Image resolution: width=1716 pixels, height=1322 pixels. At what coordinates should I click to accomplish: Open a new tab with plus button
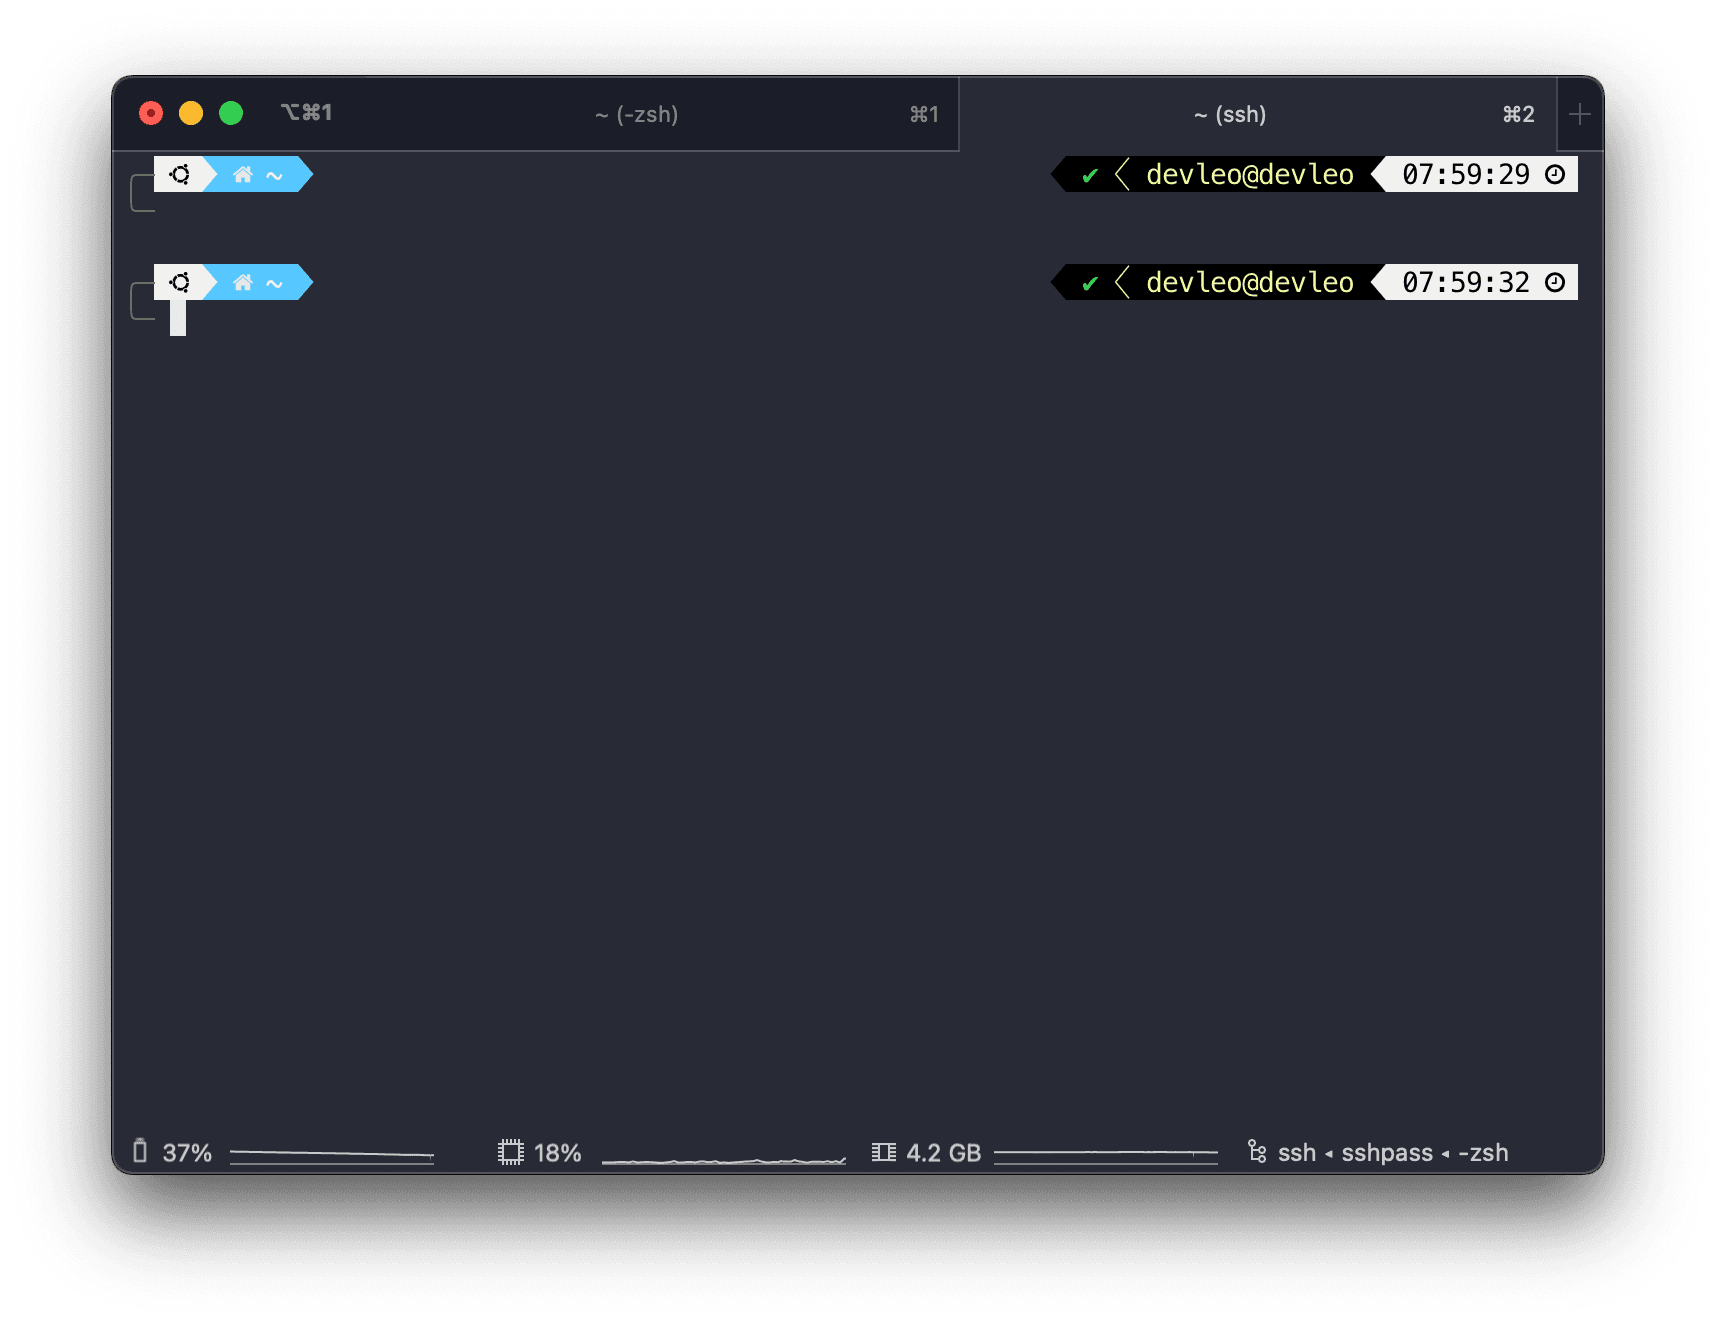click(x=1580, y=114)
